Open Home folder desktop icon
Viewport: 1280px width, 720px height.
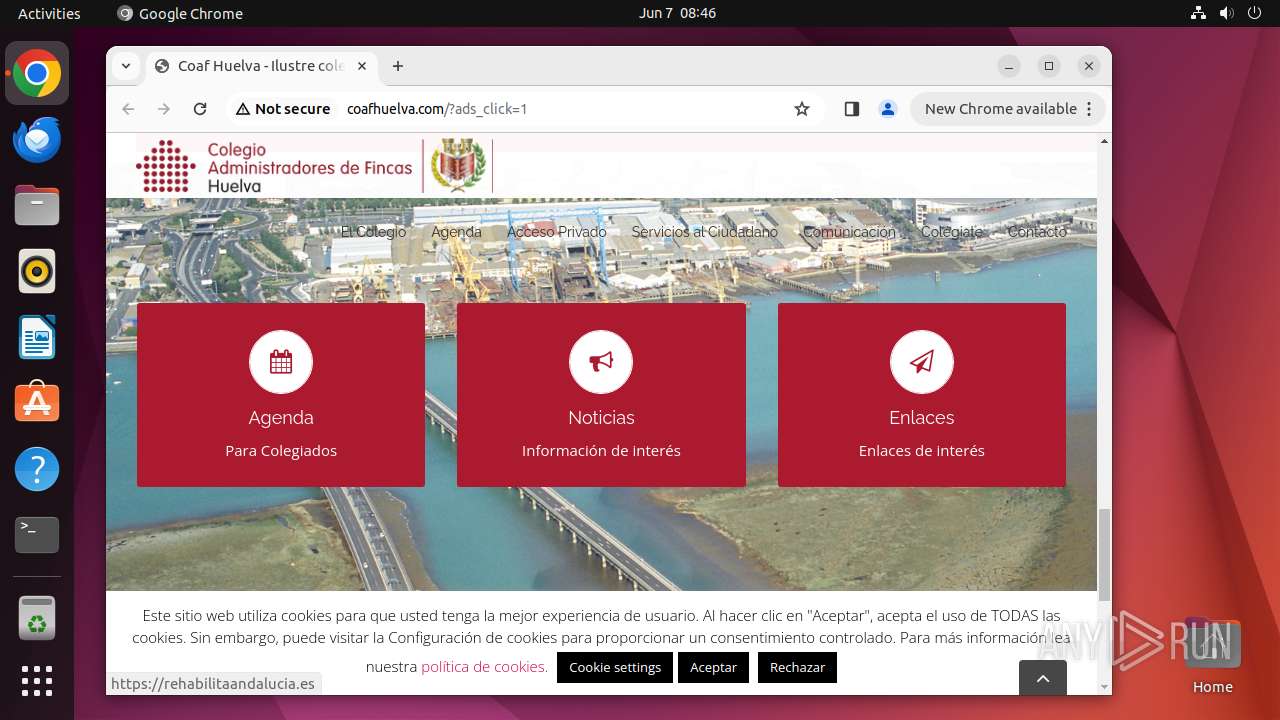tap(1212, 658)
